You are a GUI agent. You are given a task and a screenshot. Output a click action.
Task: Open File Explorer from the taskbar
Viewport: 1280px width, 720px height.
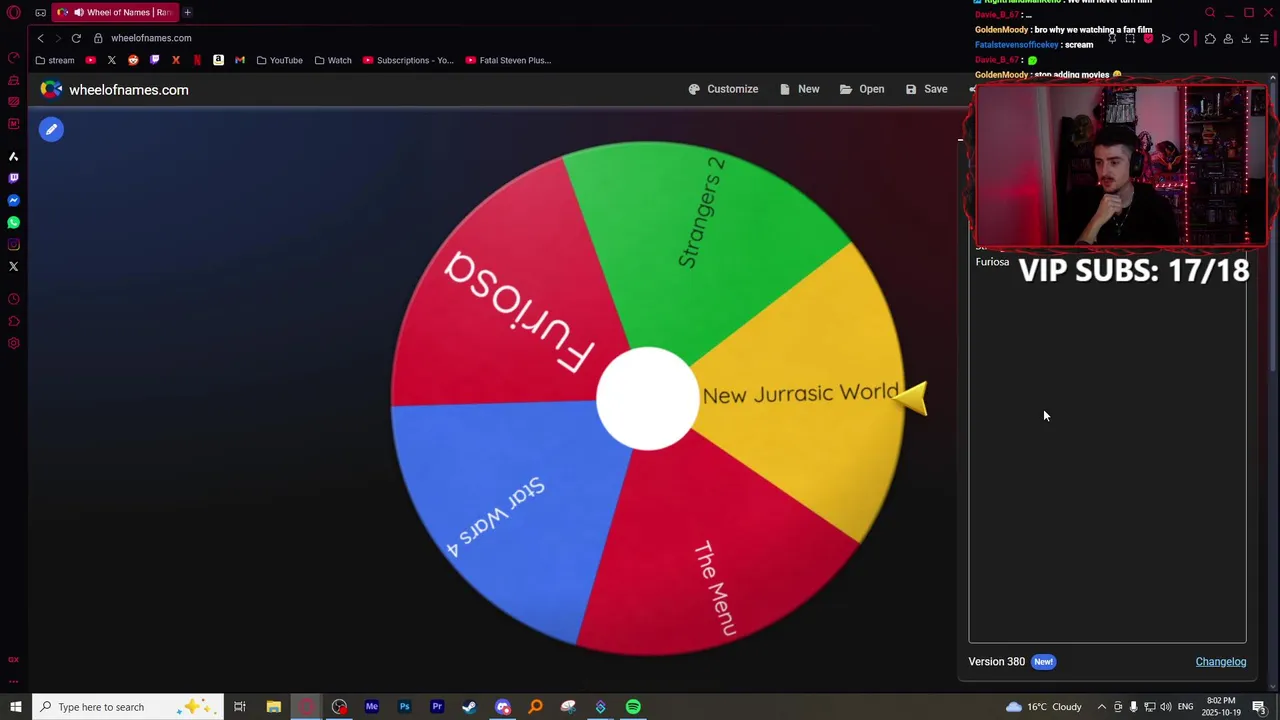click(x=273, y=707)
